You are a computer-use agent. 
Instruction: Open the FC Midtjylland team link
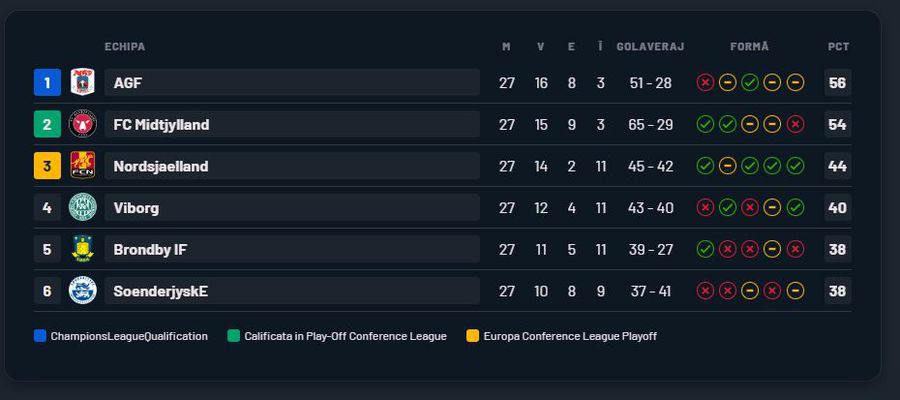coord(161,125)
